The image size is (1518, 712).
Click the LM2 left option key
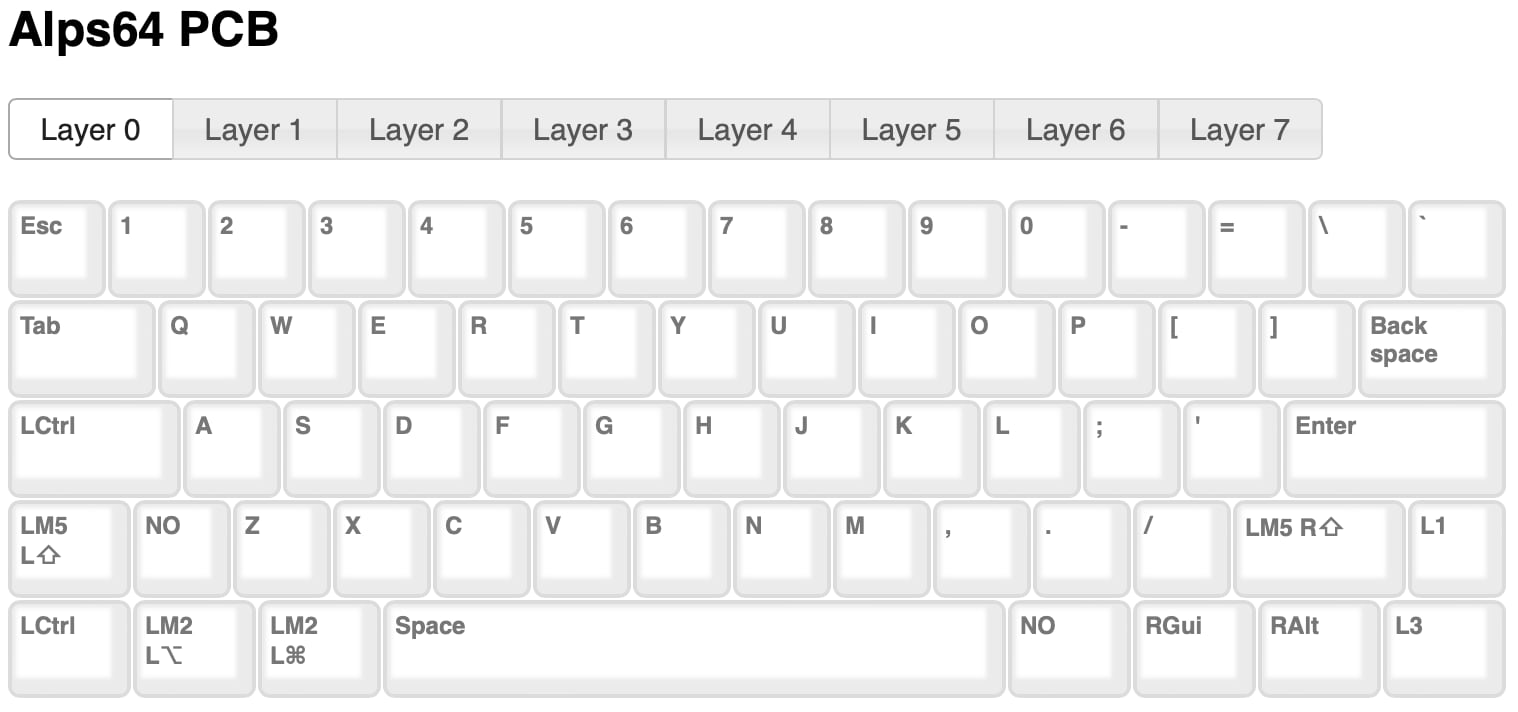click(x=194, y=648)
